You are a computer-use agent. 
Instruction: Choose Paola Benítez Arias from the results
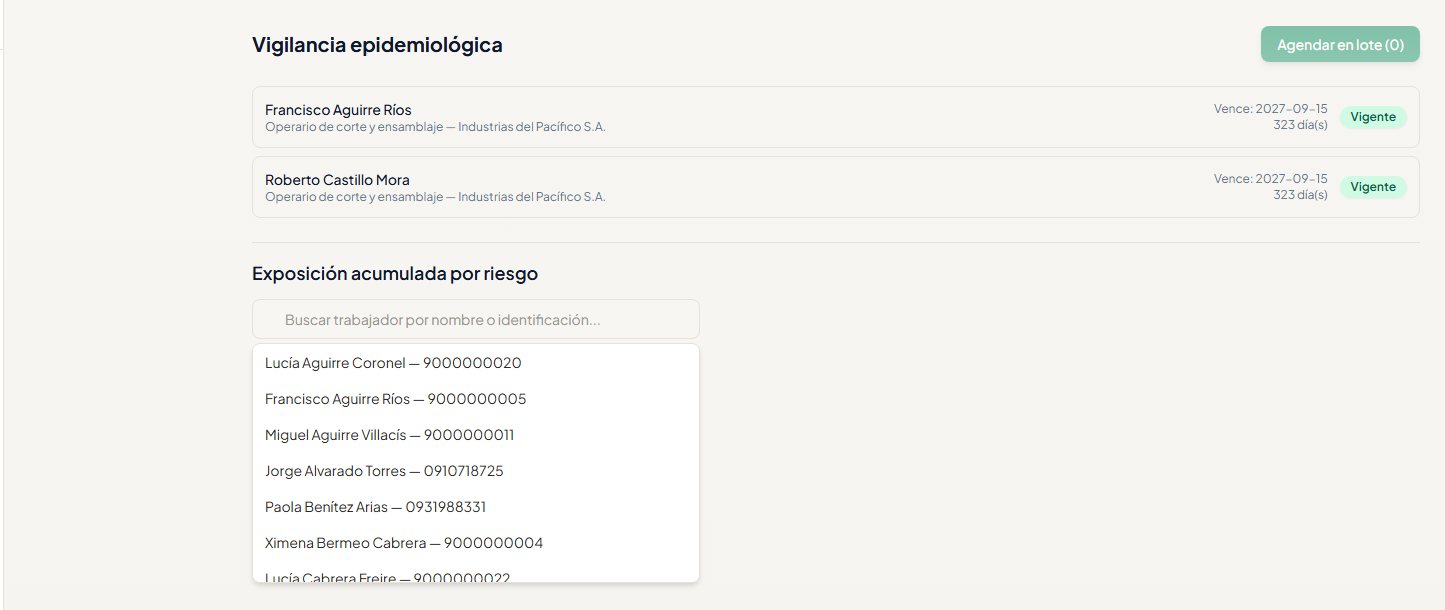point(476,507)
